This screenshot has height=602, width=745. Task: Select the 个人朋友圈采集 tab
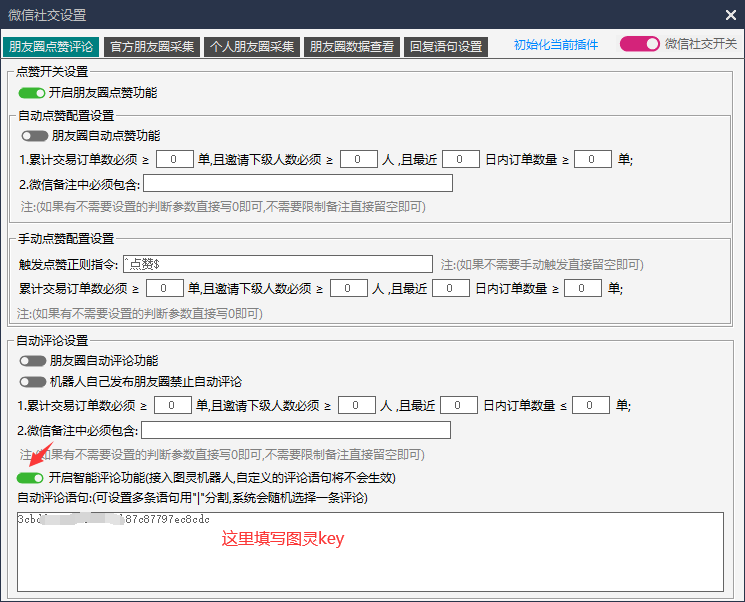(251, 46)
